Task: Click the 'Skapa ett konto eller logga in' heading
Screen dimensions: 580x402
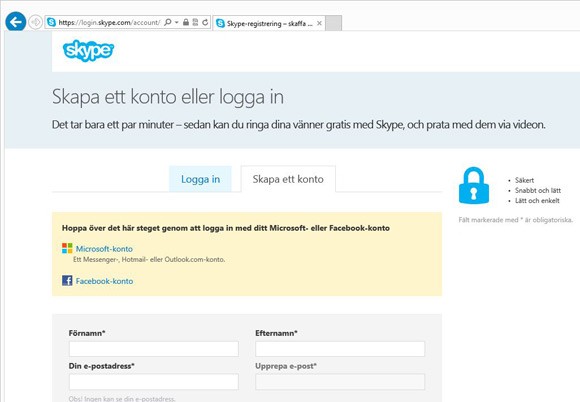Action: pos(168,97)
